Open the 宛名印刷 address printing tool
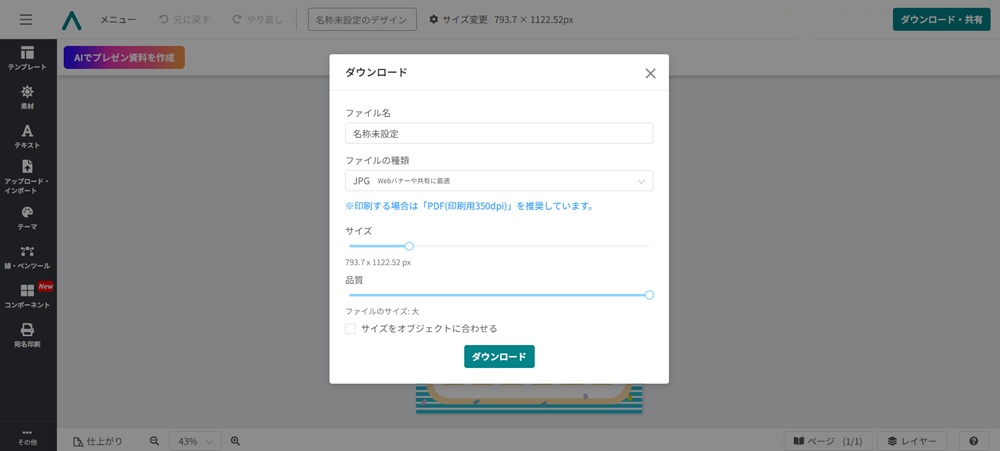 coord(27,335)
